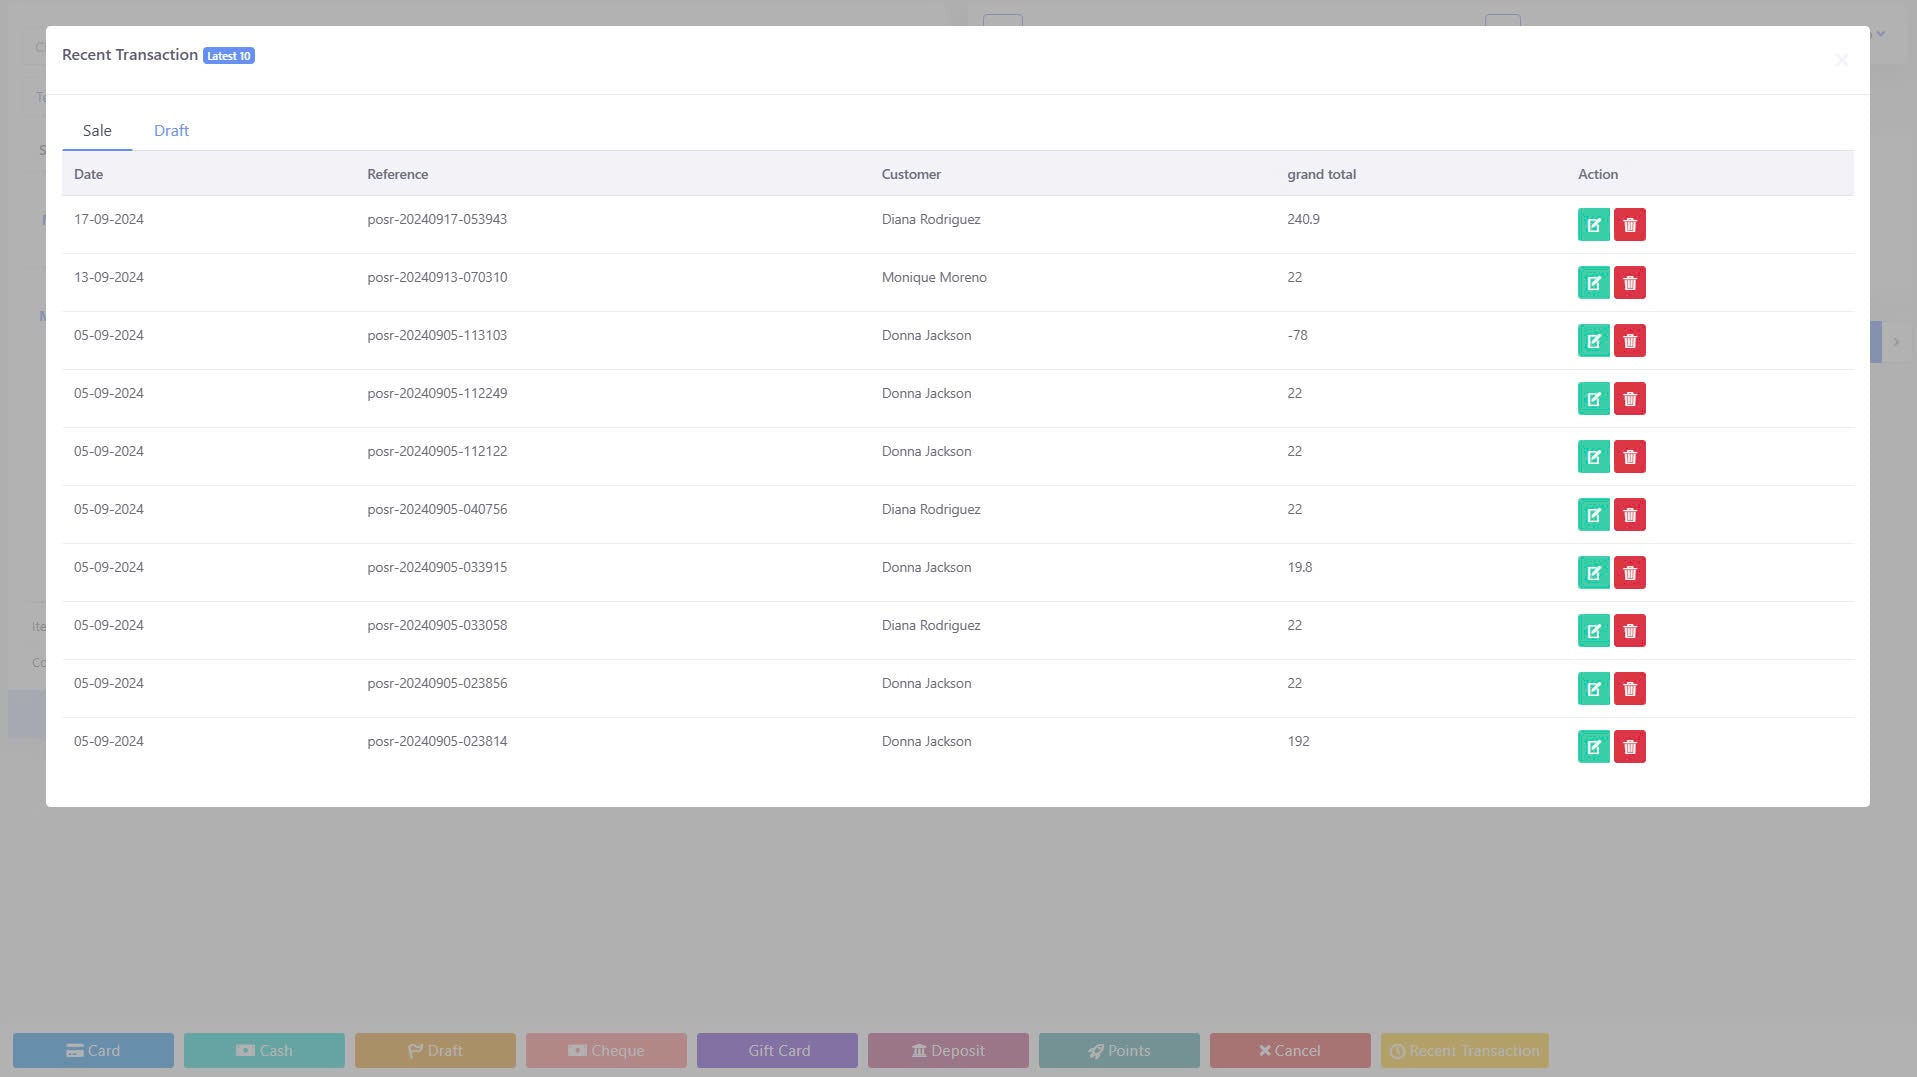Edit sale posr-20240905-040756
The image size is (1917, 1077).
coord(1593,515)
